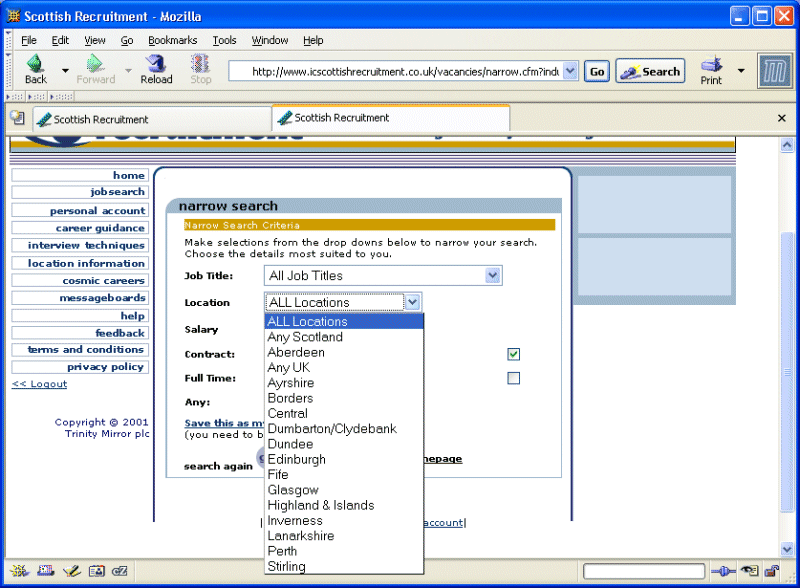Screen dimensions: 800x588
Task: Select Stirling in the location list
Action: point(344,567)
